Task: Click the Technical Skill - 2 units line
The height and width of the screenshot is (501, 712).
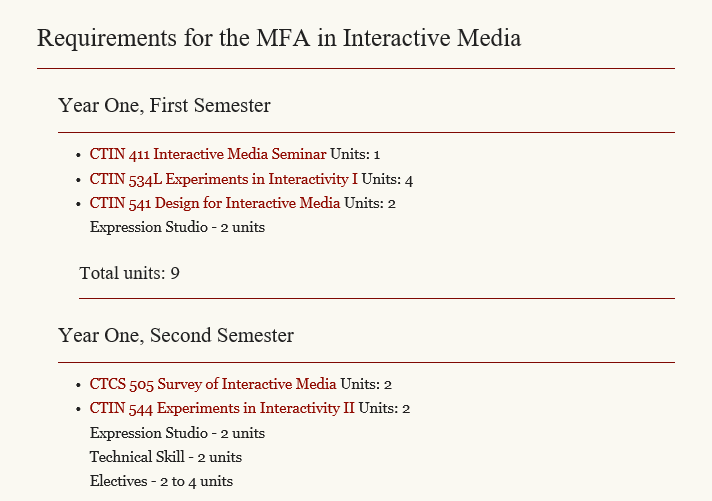Action: (x=166, y=457)
